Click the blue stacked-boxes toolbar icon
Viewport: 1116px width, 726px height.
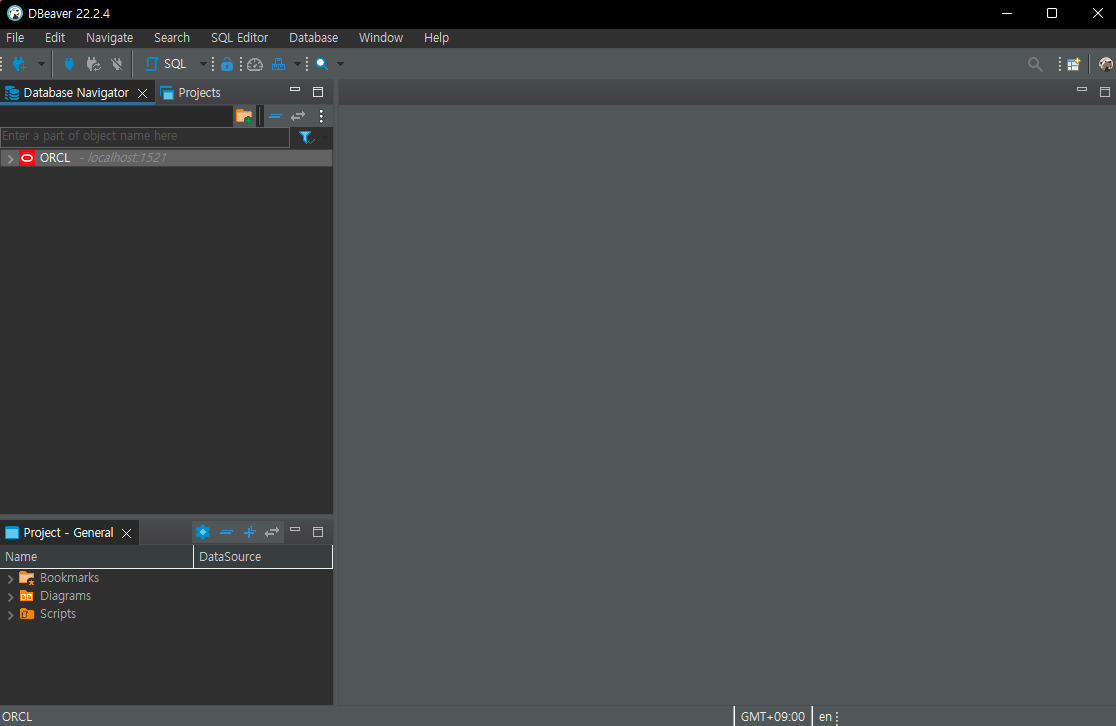[278, 64]
